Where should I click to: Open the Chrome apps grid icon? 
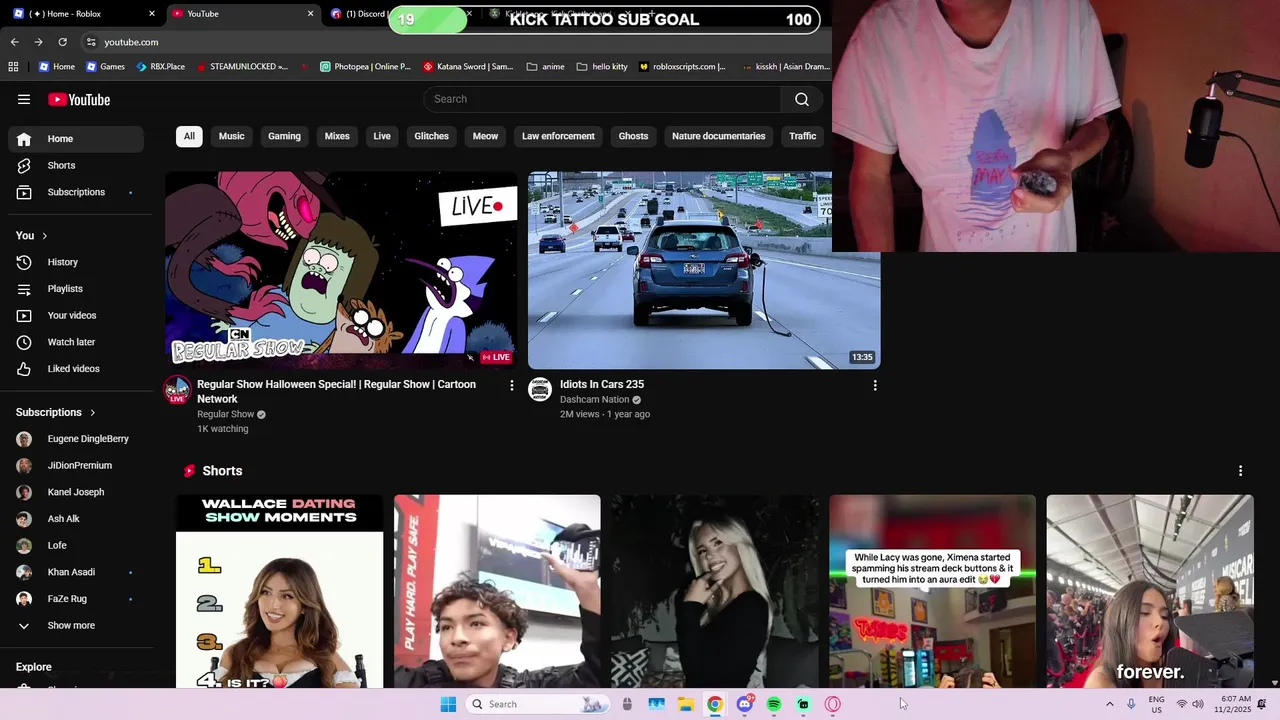tap(13, 67)
